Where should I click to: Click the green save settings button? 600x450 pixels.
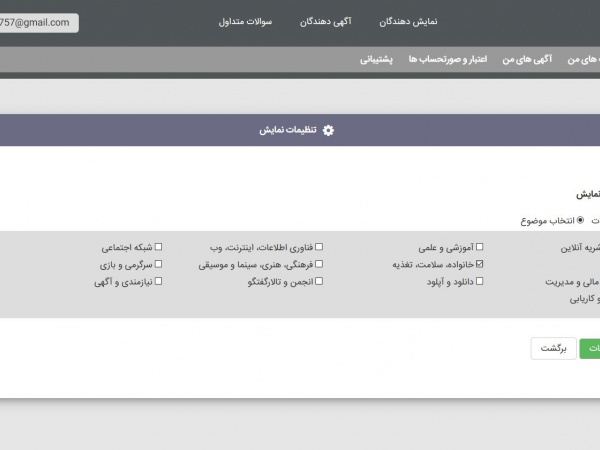pyautogui.click(x=590, y=348)
